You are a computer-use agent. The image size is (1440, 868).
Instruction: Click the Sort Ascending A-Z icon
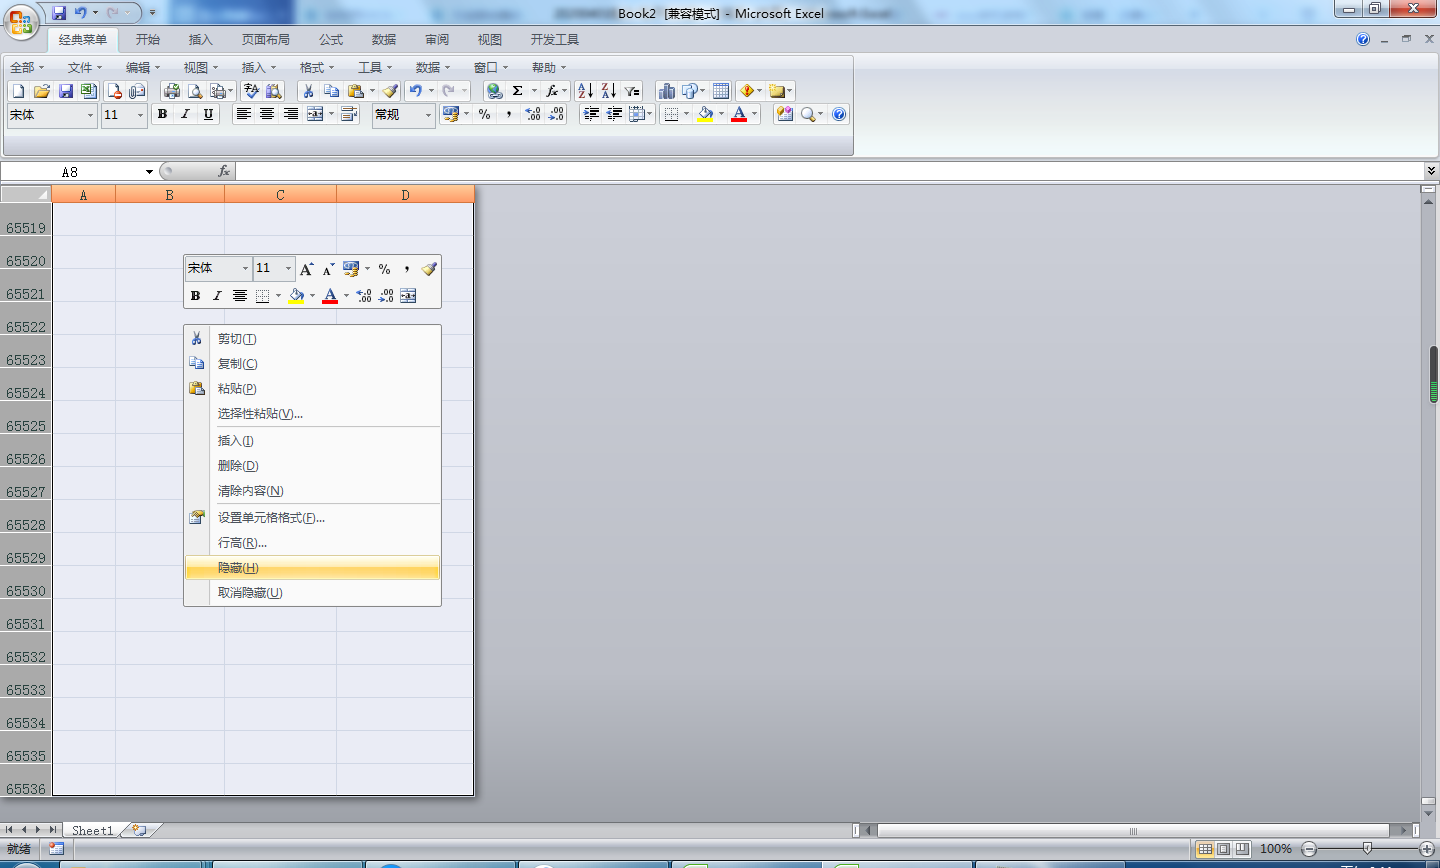586,91
